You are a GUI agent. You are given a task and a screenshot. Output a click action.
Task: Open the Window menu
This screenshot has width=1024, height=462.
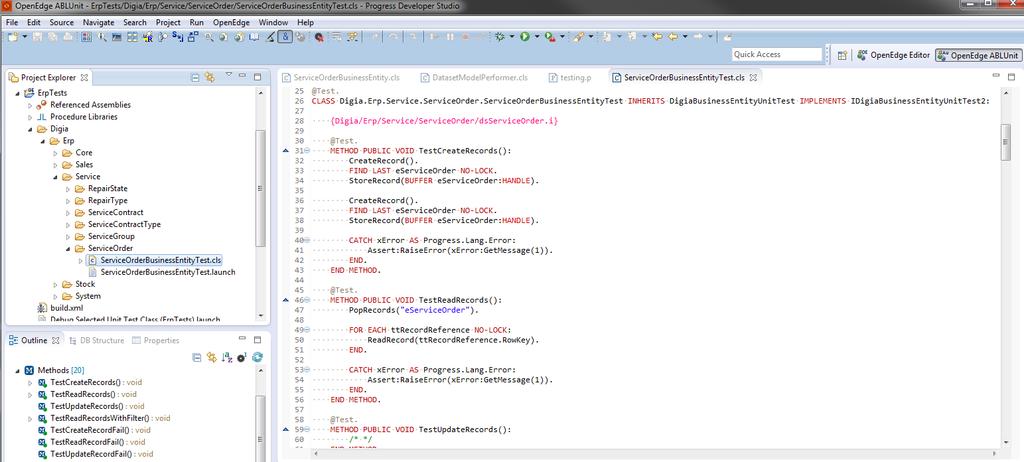[x=273, y=22]
